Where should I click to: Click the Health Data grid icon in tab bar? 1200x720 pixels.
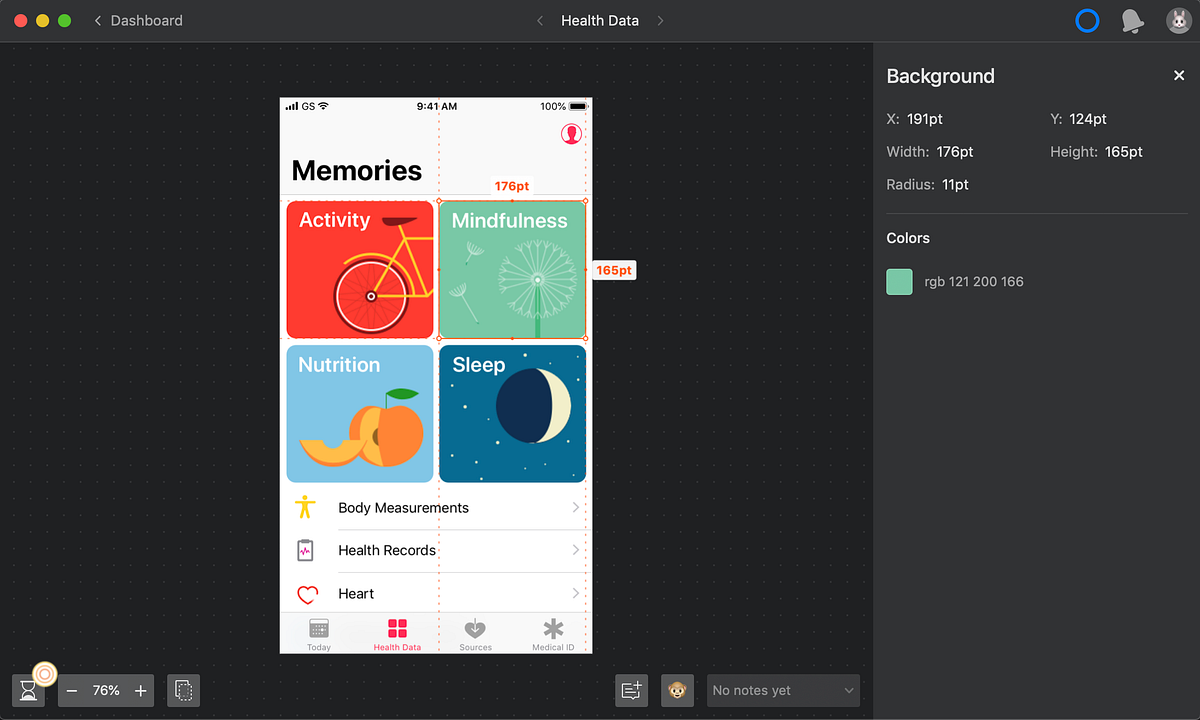397,628
